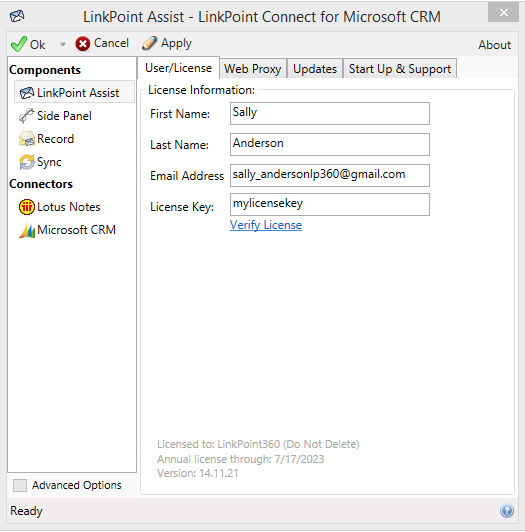
Task: Select the LinkPoint Assist envelope icon
Action: pos(26,93)
